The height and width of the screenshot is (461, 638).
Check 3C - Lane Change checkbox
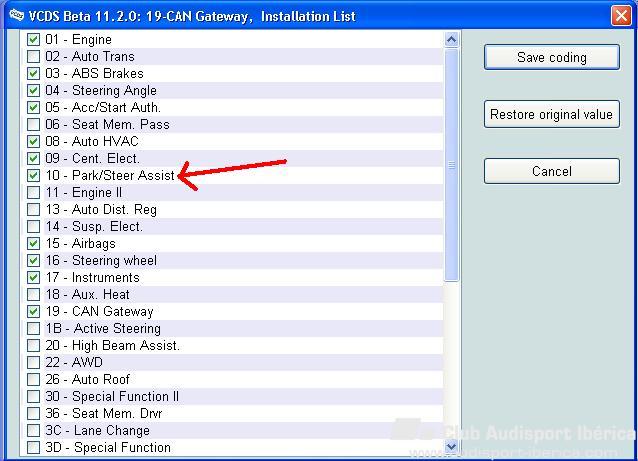point(33,430)
